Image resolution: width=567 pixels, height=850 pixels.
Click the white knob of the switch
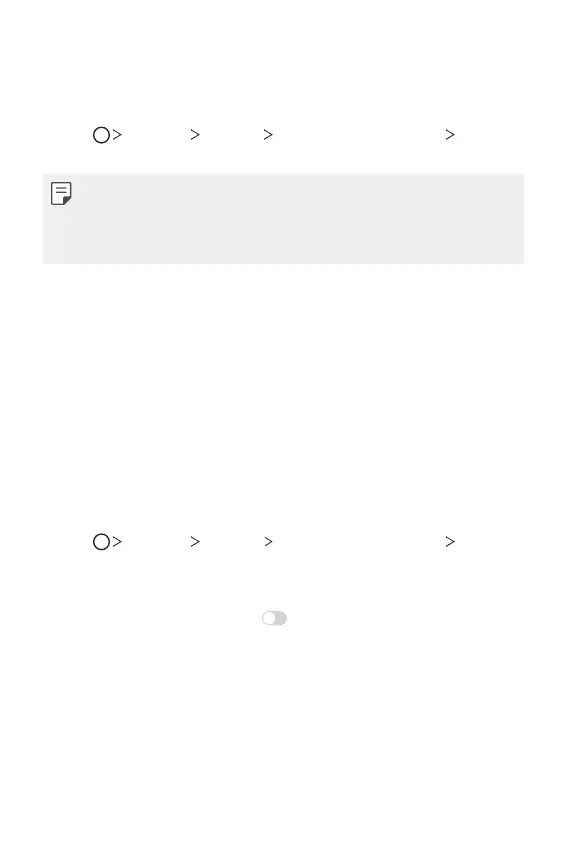tap(269, 619)
